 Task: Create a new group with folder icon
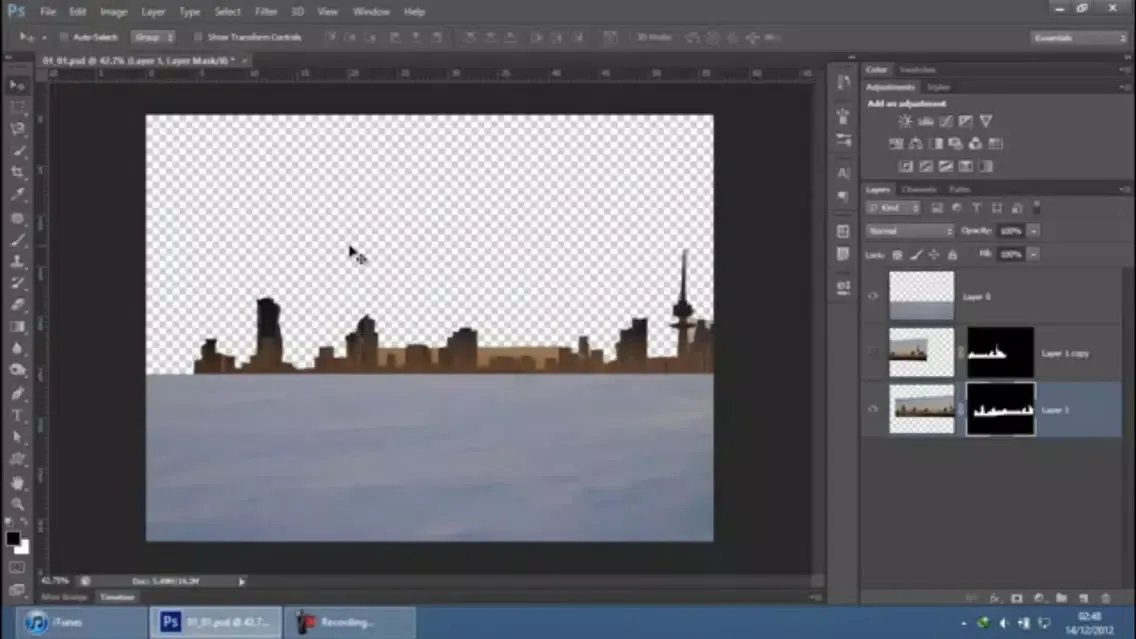(1061, 598)
